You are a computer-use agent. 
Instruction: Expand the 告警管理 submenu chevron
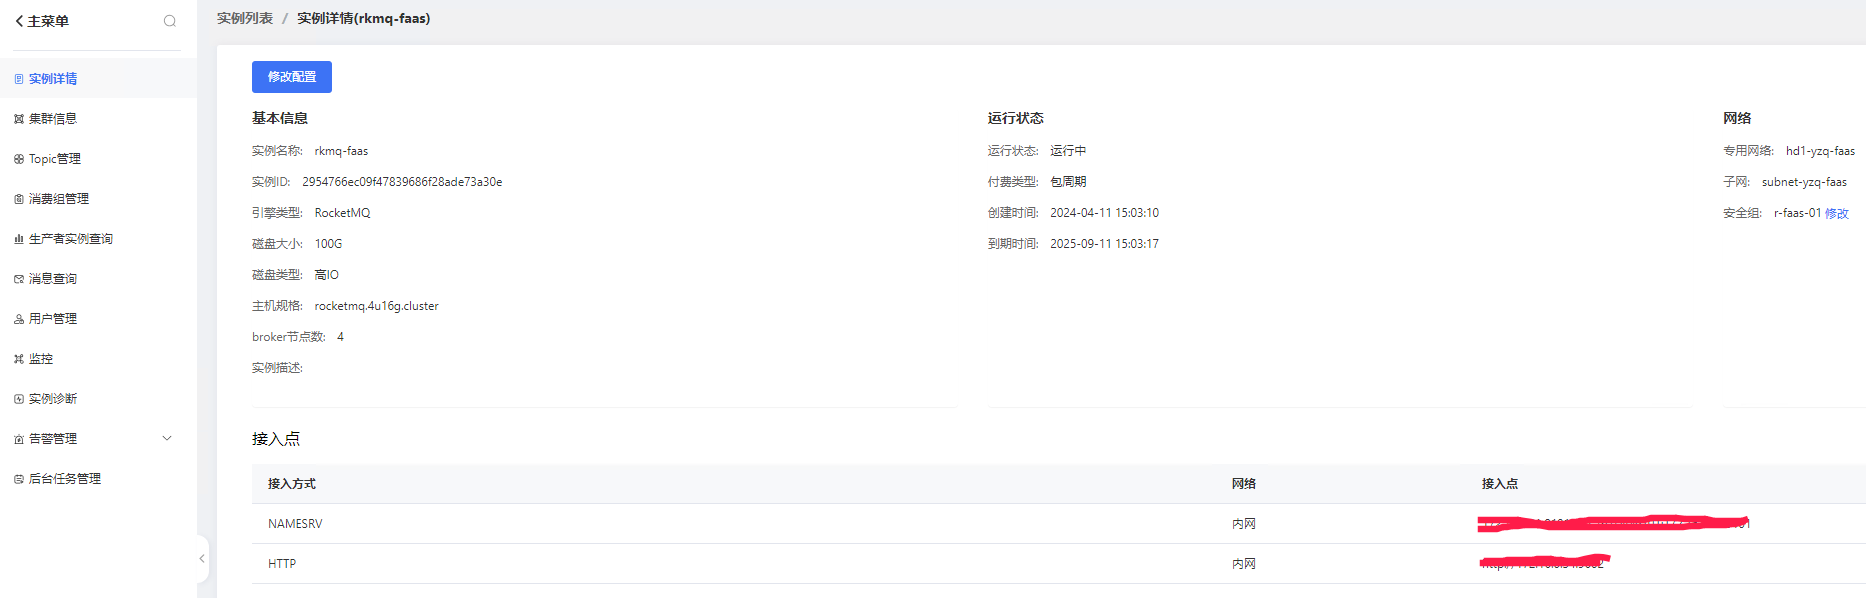[167, 438]
